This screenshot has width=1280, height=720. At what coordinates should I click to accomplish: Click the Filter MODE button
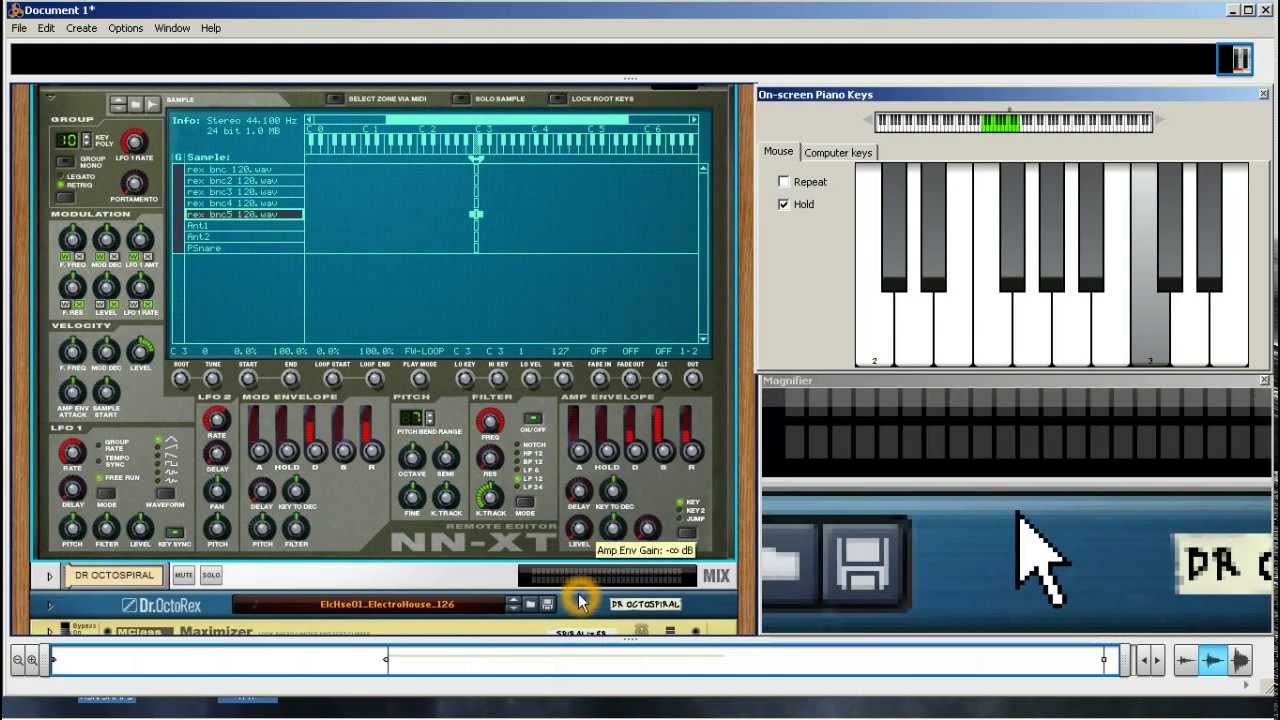point(525,502)
